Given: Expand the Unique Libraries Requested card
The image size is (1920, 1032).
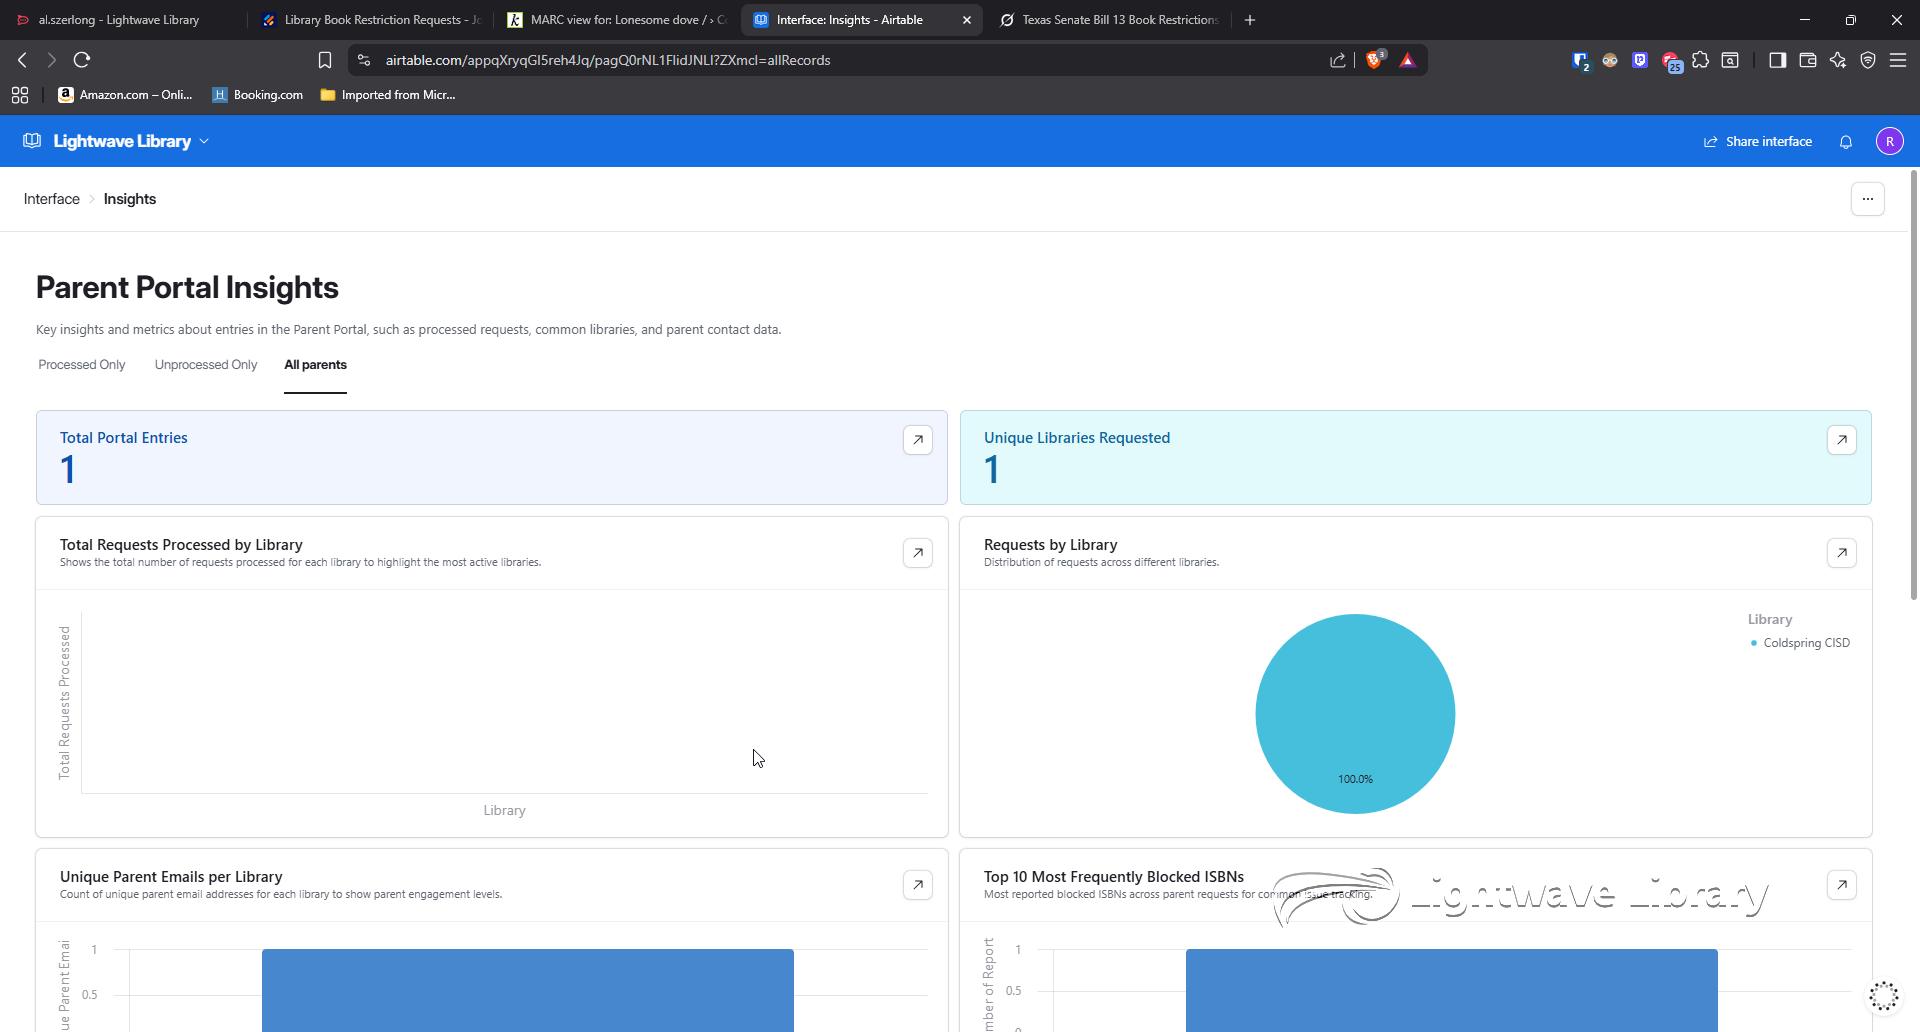Looking at the screenshot, I should click(x=1841, y=440).
